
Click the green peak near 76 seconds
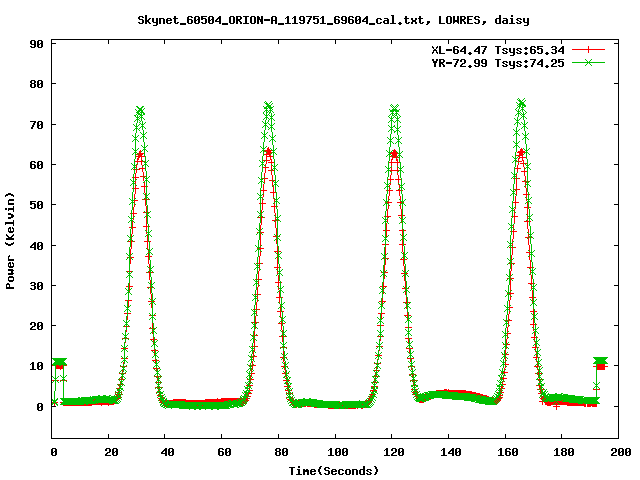pos(268,106)
